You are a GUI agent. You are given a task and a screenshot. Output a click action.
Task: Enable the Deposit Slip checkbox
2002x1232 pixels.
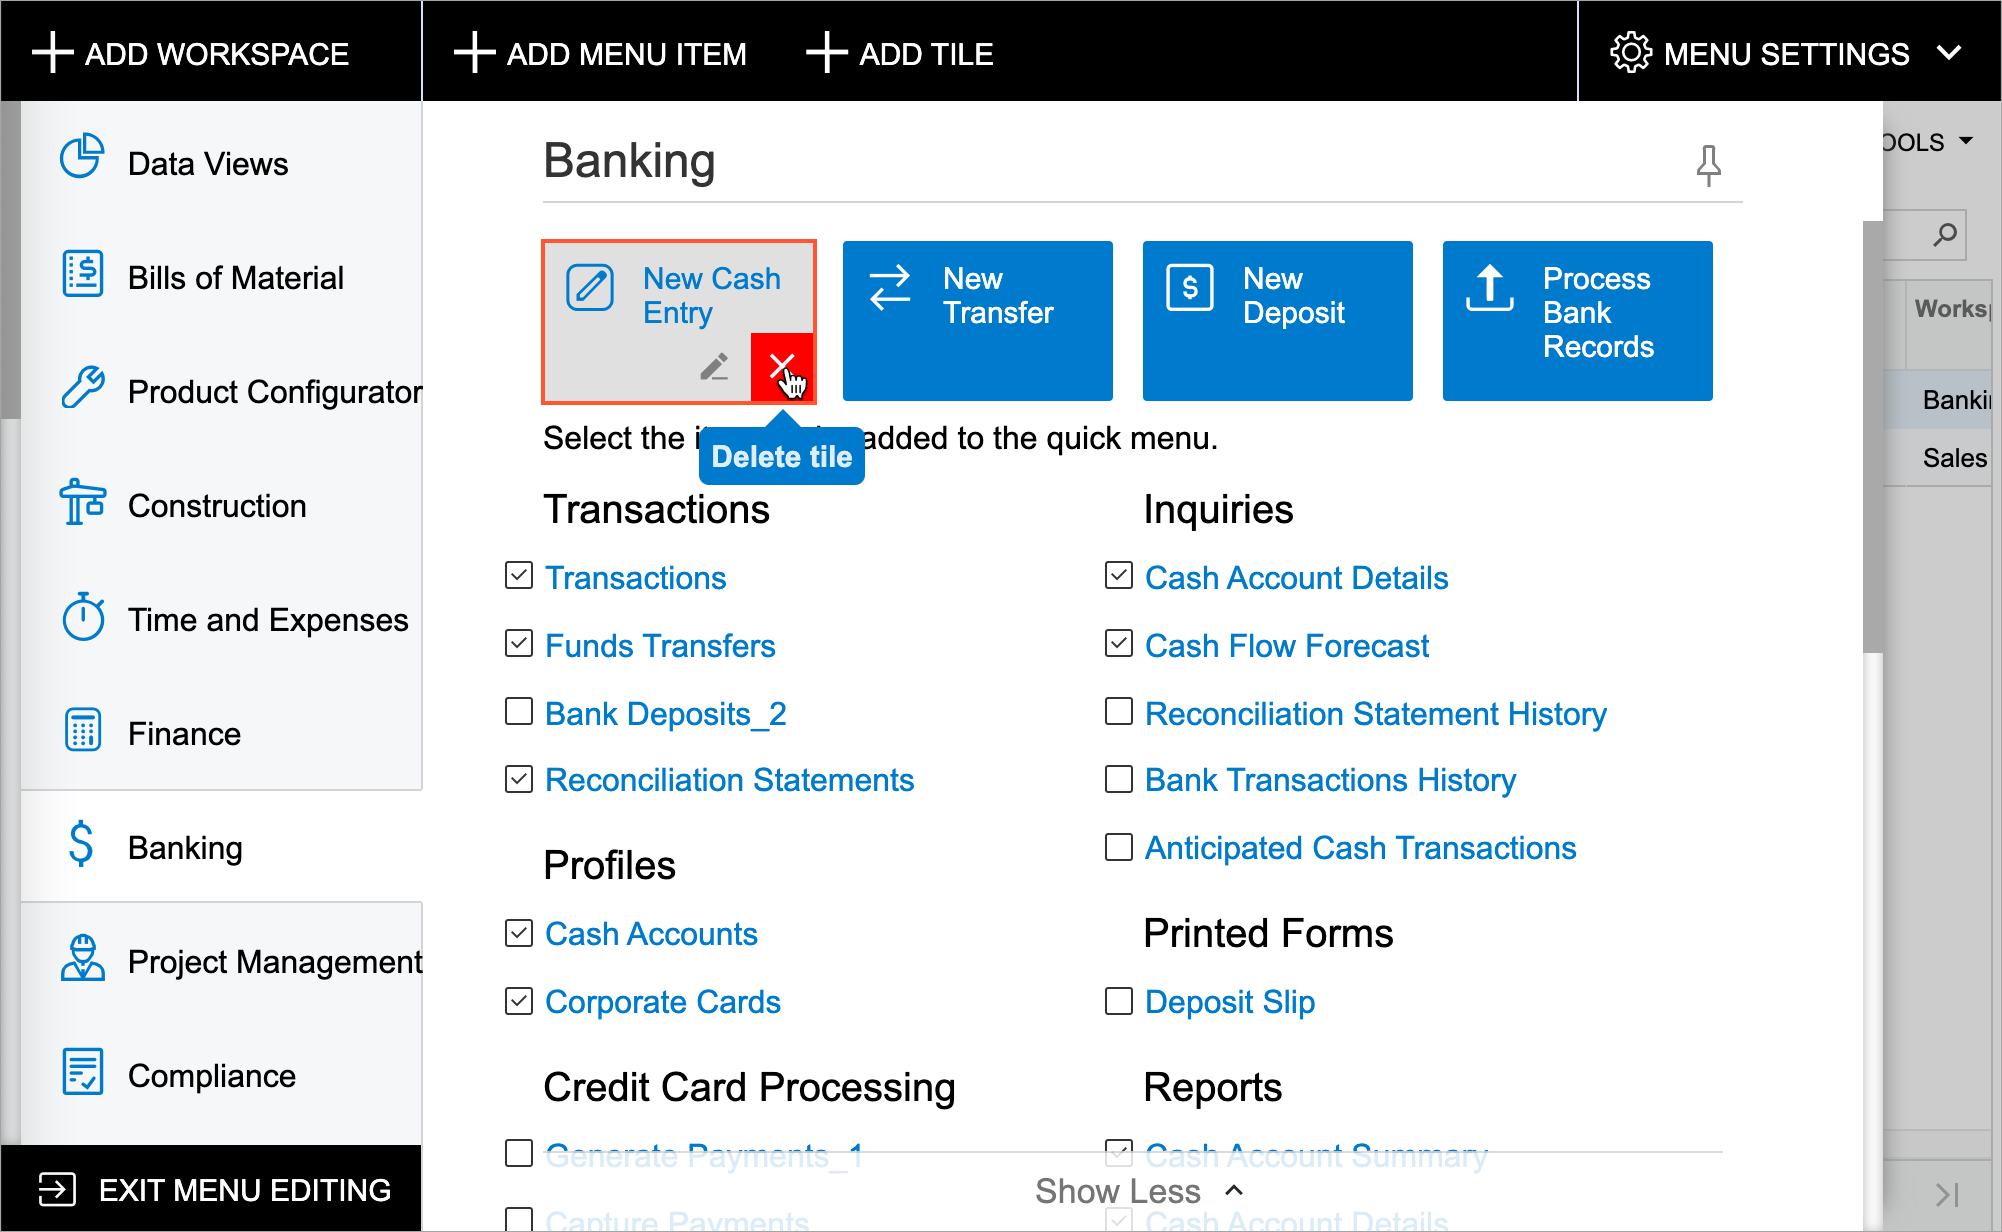click(1118, 1001)
